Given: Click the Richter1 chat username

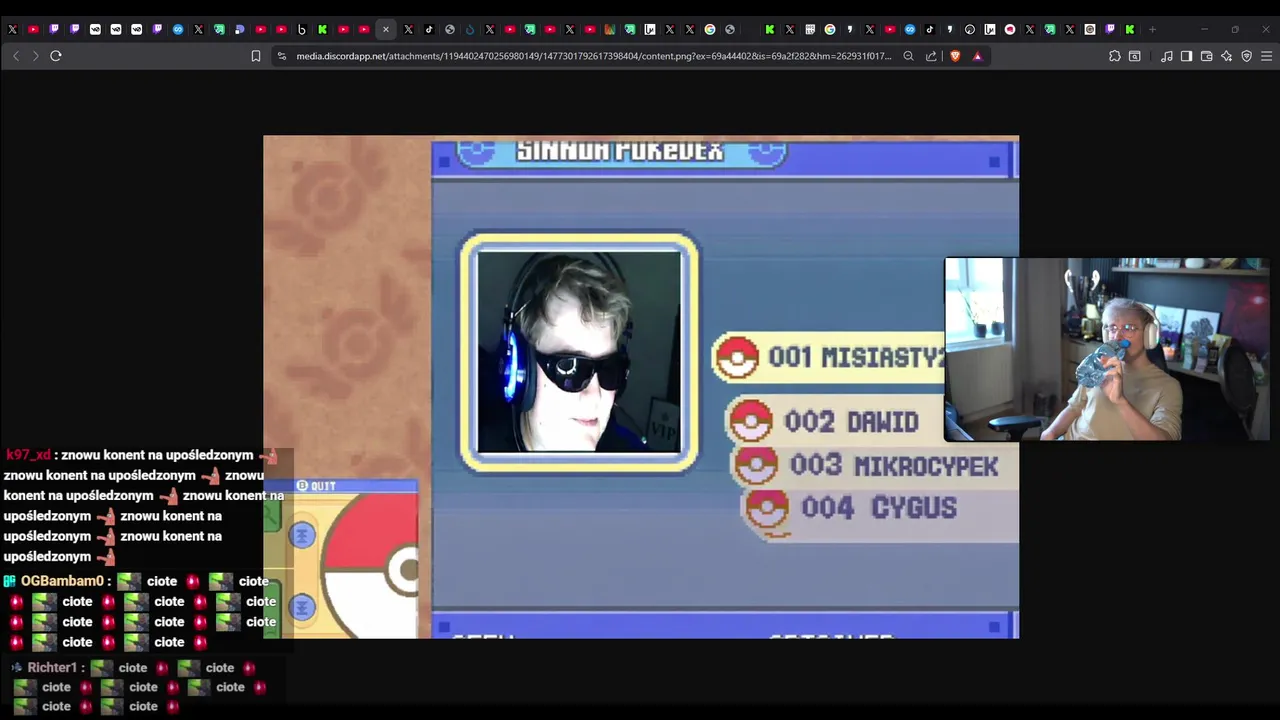Looking at the screenshot, I should click(x=53, y=667).
